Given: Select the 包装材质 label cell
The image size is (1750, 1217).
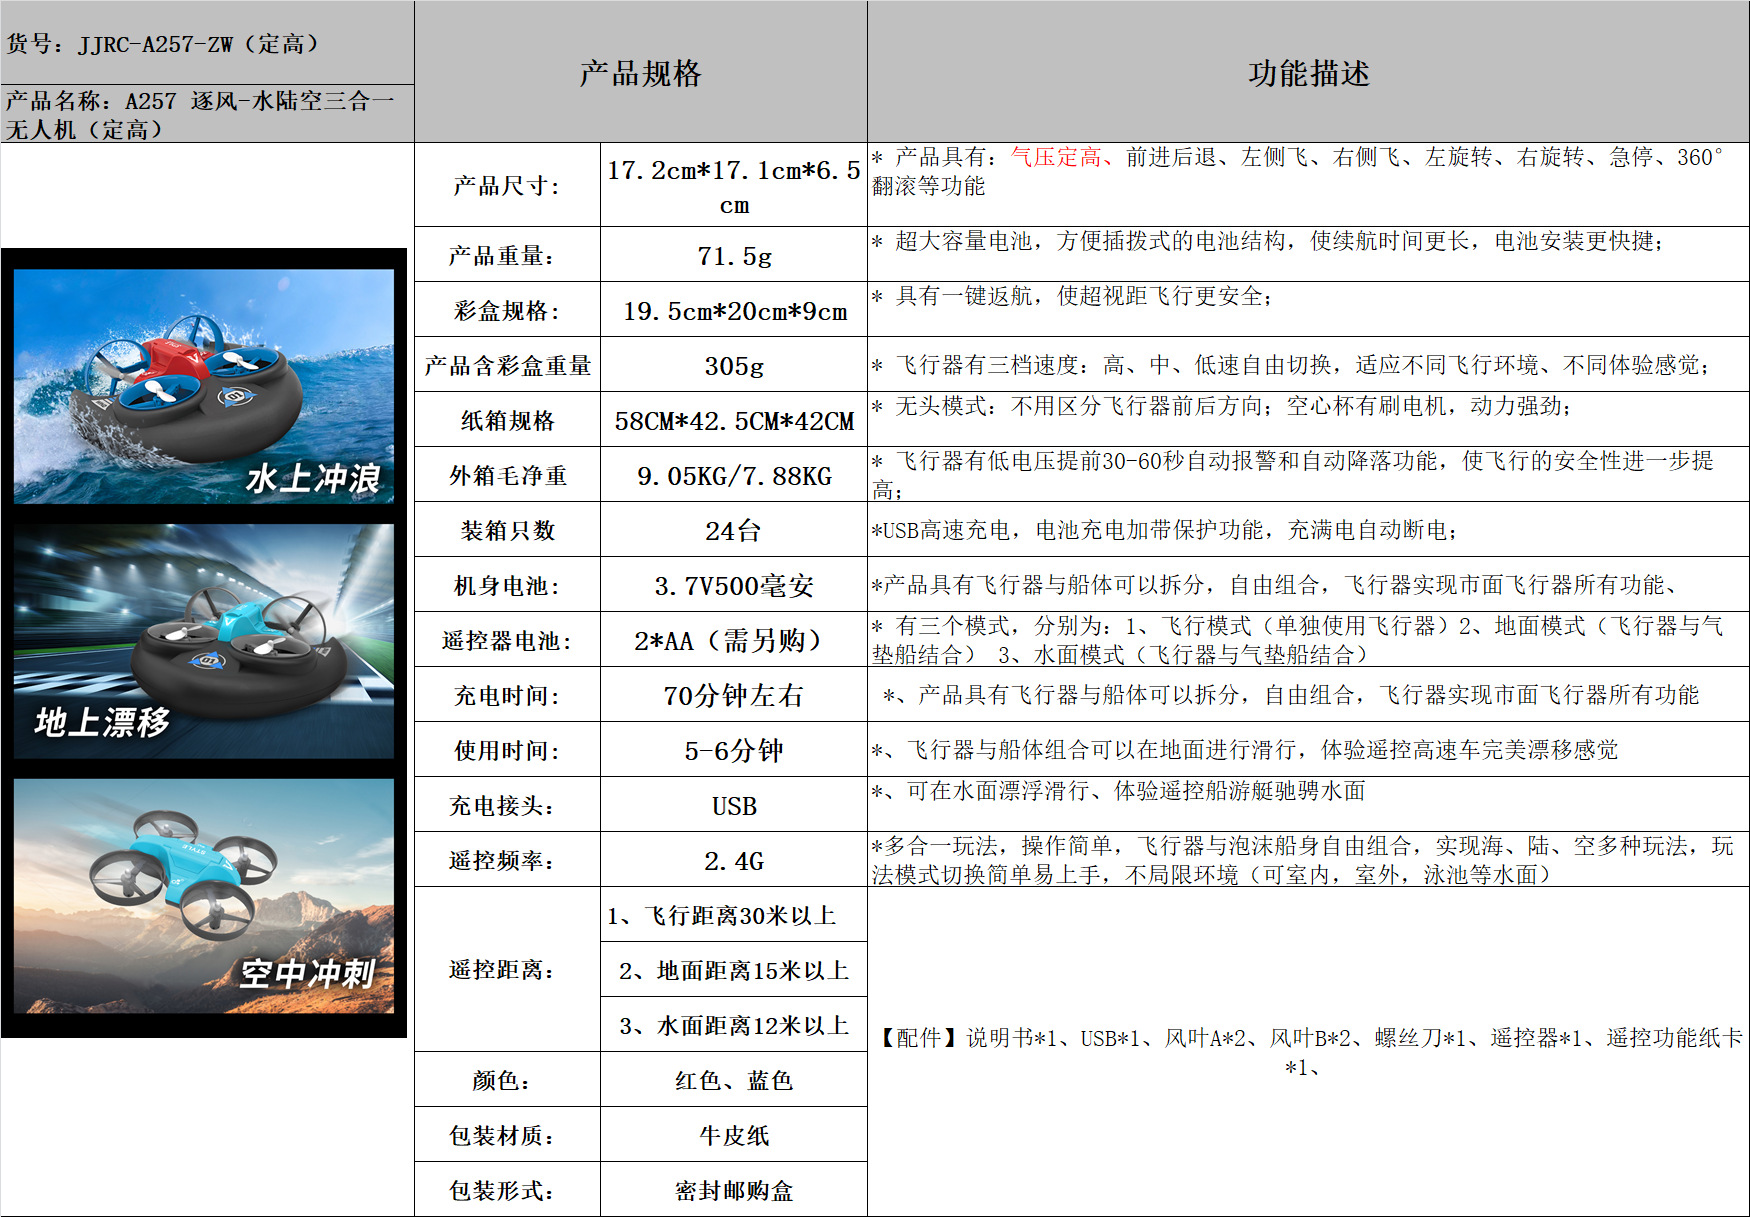Looking at the screenshot, I should 507,1135.
